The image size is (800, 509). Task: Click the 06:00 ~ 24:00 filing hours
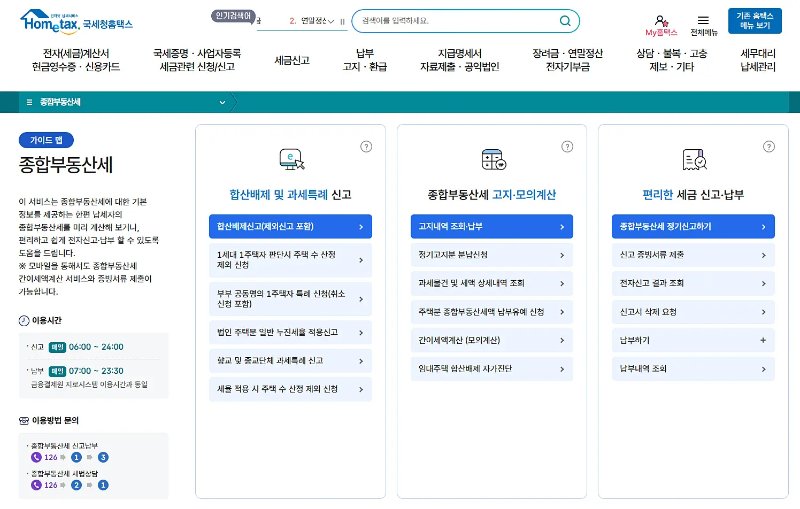point(96,347)
